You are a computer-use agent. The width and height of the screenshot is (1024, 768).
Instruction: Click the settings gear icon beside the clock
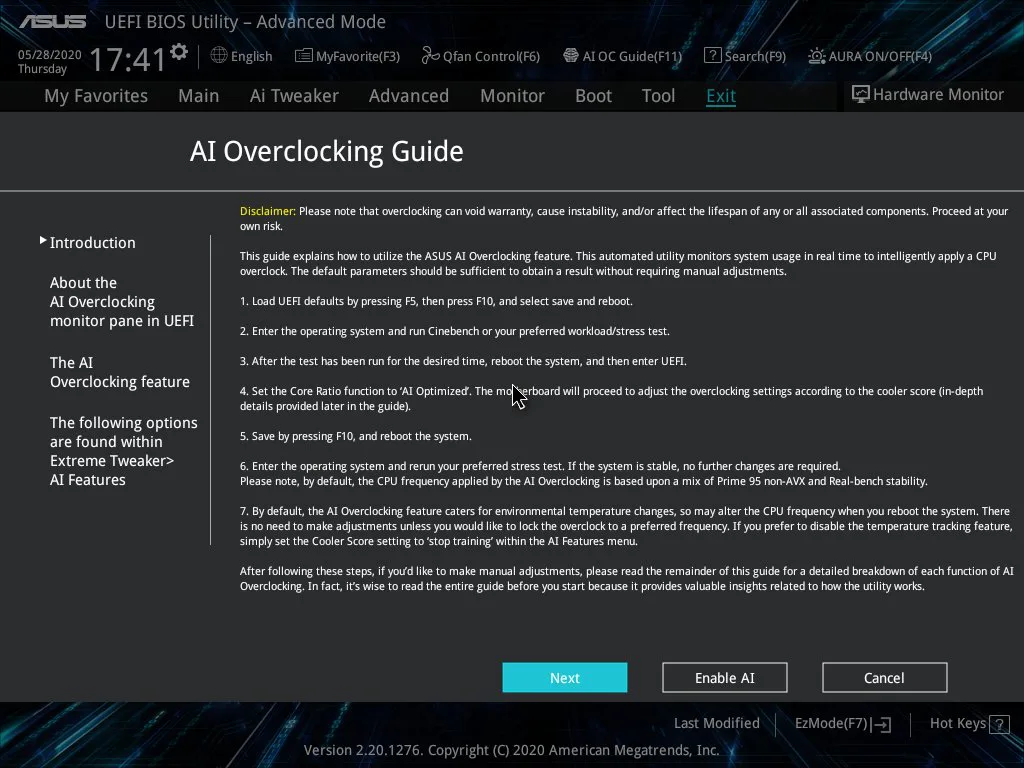click(179, 51)
